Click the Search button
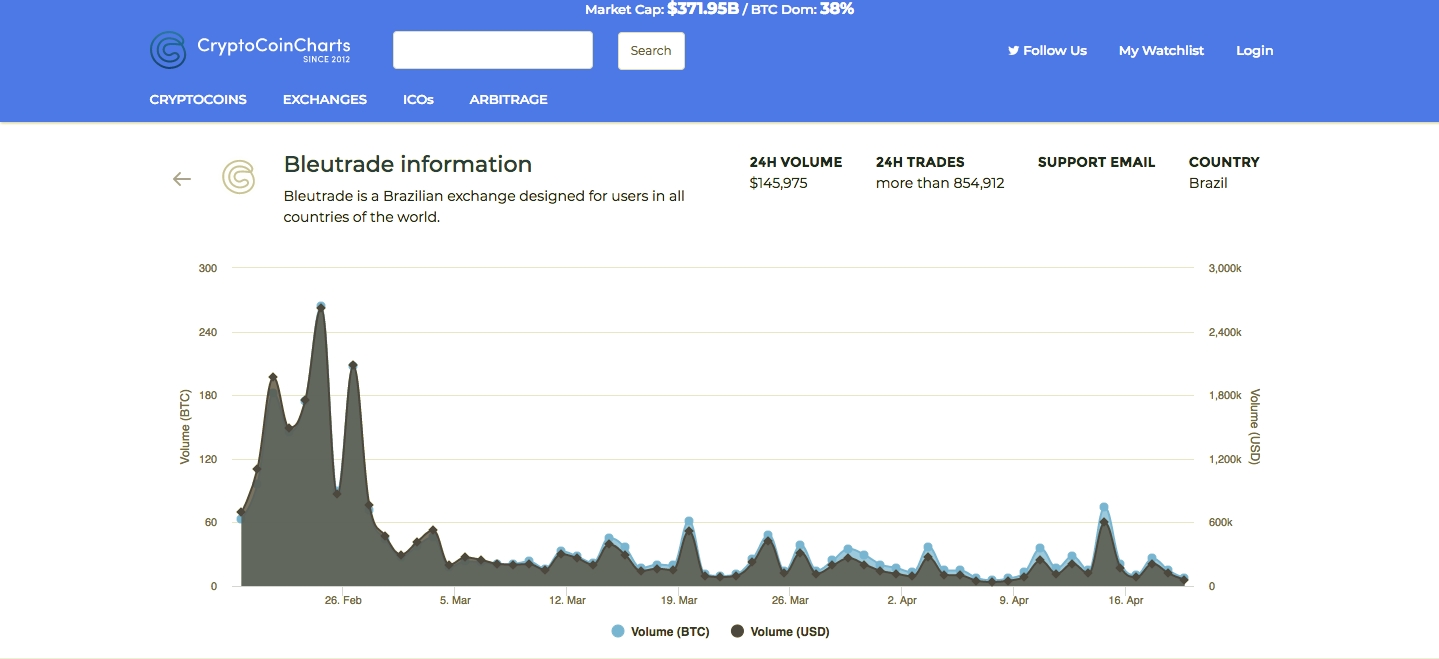Viewport: 1439px width, 659px height. 651,51
